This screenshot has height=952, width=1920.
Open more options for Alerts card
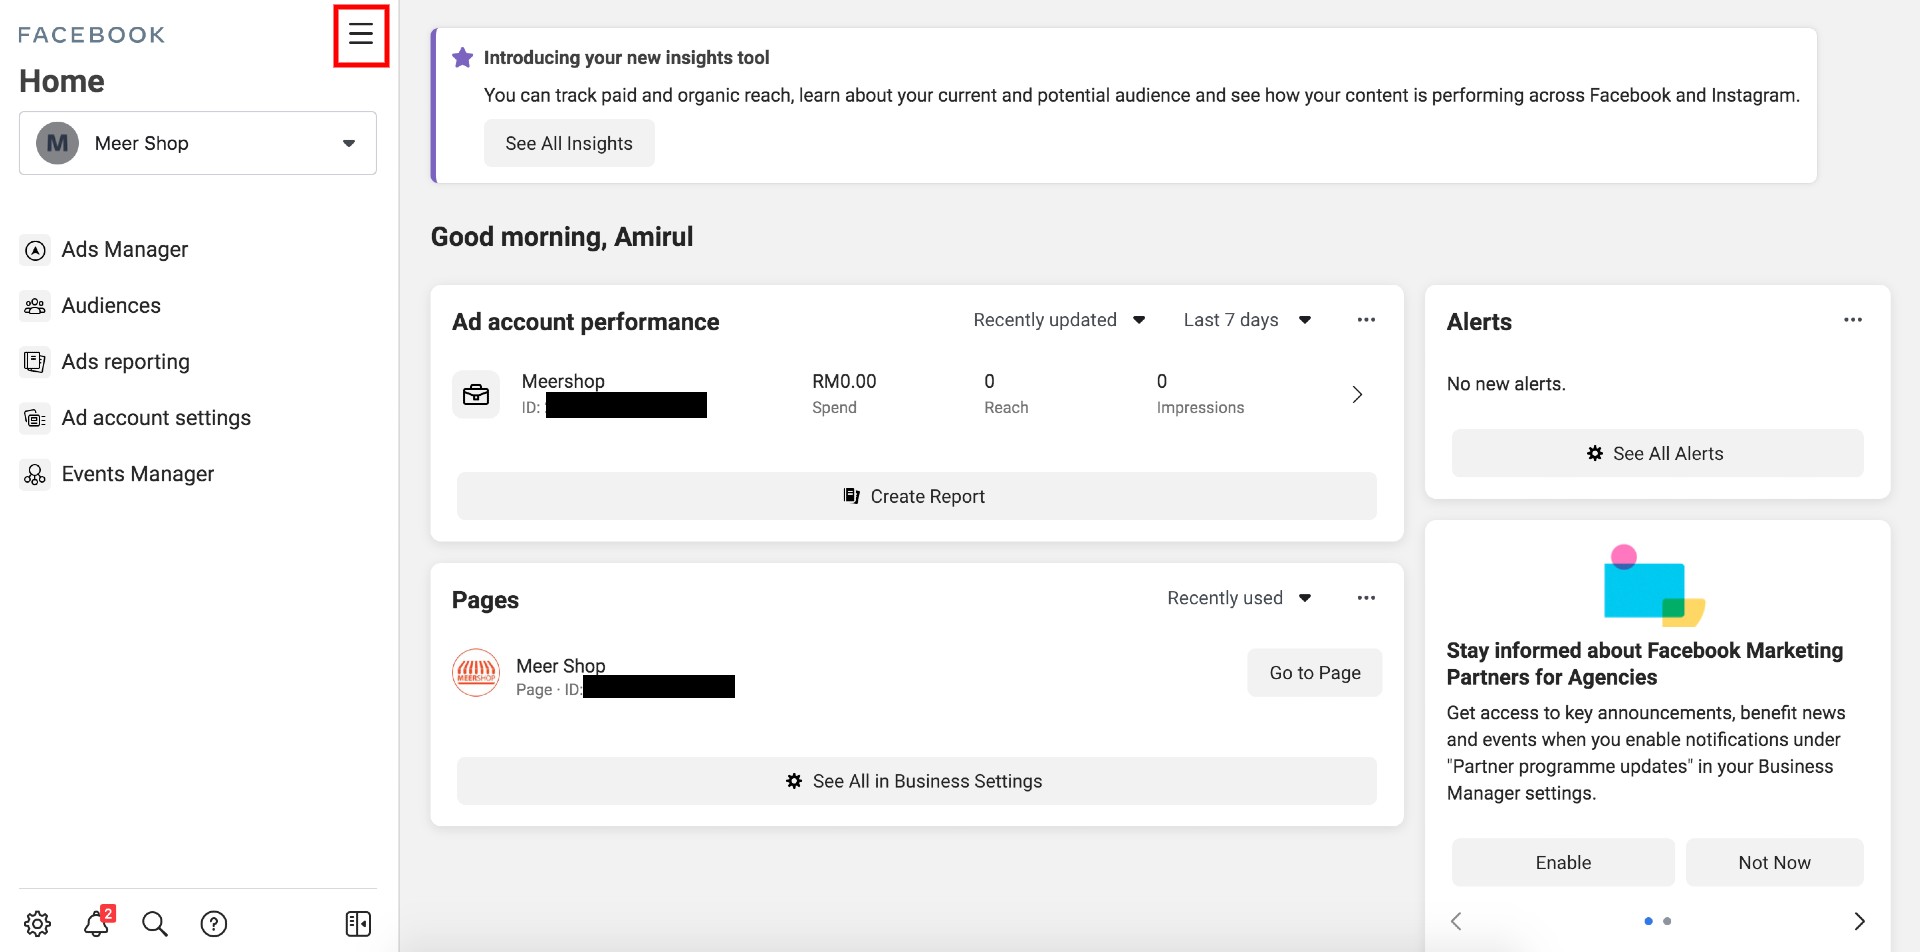(1853, 320)
